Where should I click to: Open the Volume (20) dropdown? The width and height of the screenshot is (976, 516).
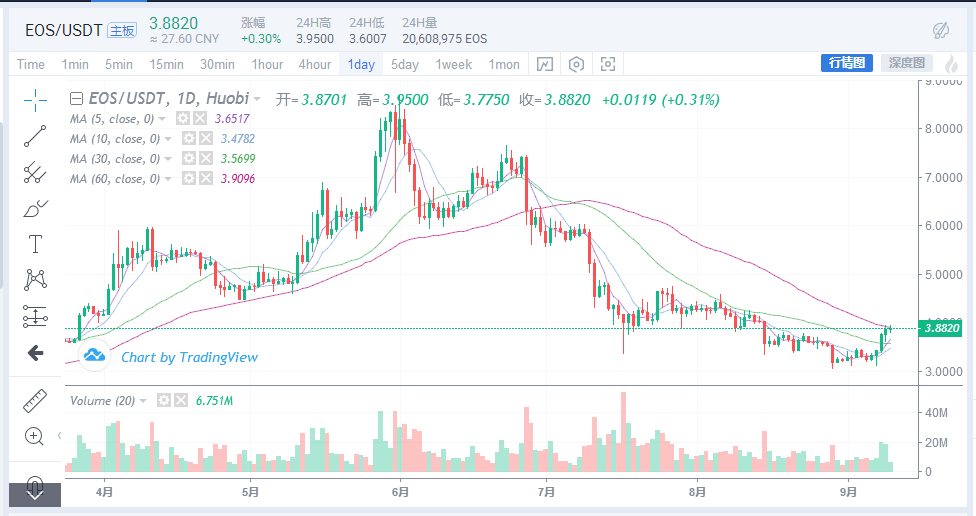point(143,400)
